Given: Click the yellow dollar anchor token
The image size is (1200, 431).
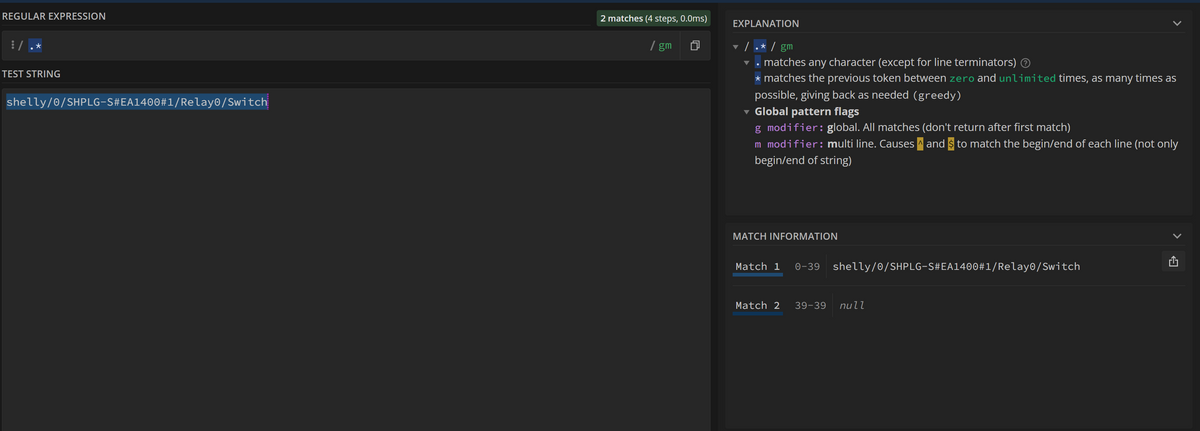Looking at the screenshot, I should point(950,144).
